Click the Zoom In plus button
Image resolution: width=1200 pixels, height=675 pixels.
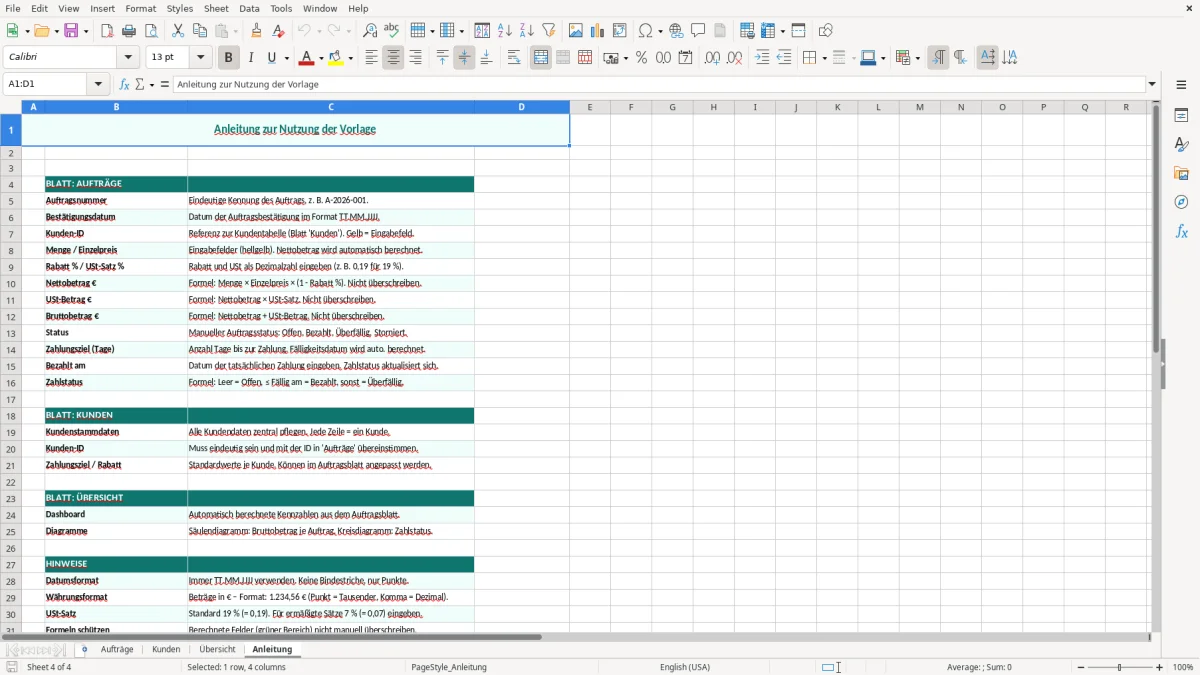tap(1160, 667)
